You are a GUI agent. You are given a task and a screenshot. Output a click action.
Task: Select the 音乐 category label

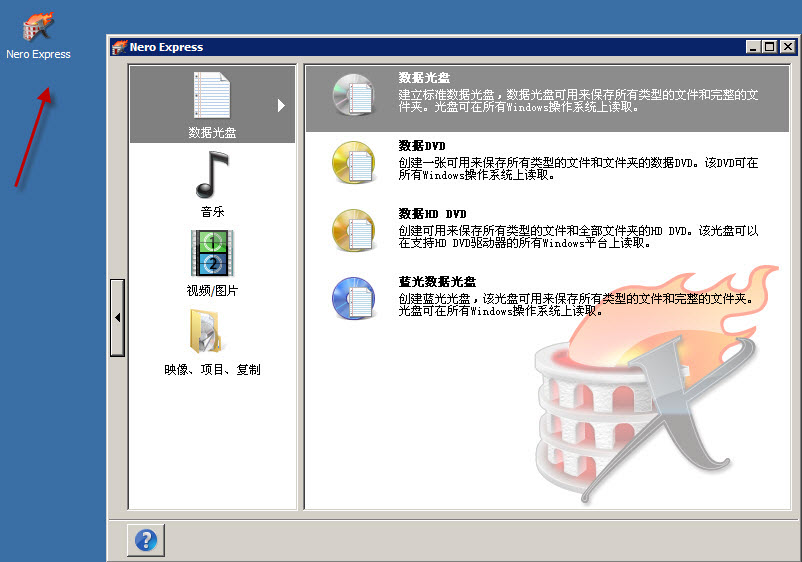point(212,212)
